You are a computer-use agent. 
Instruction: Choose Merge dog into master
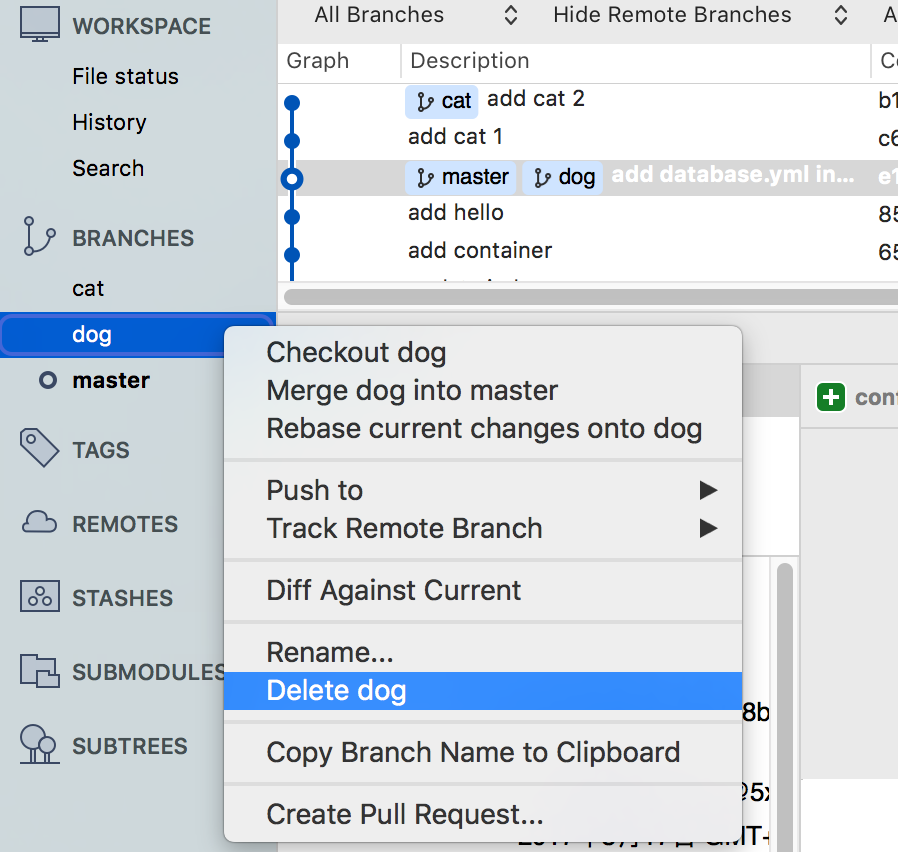412,390
